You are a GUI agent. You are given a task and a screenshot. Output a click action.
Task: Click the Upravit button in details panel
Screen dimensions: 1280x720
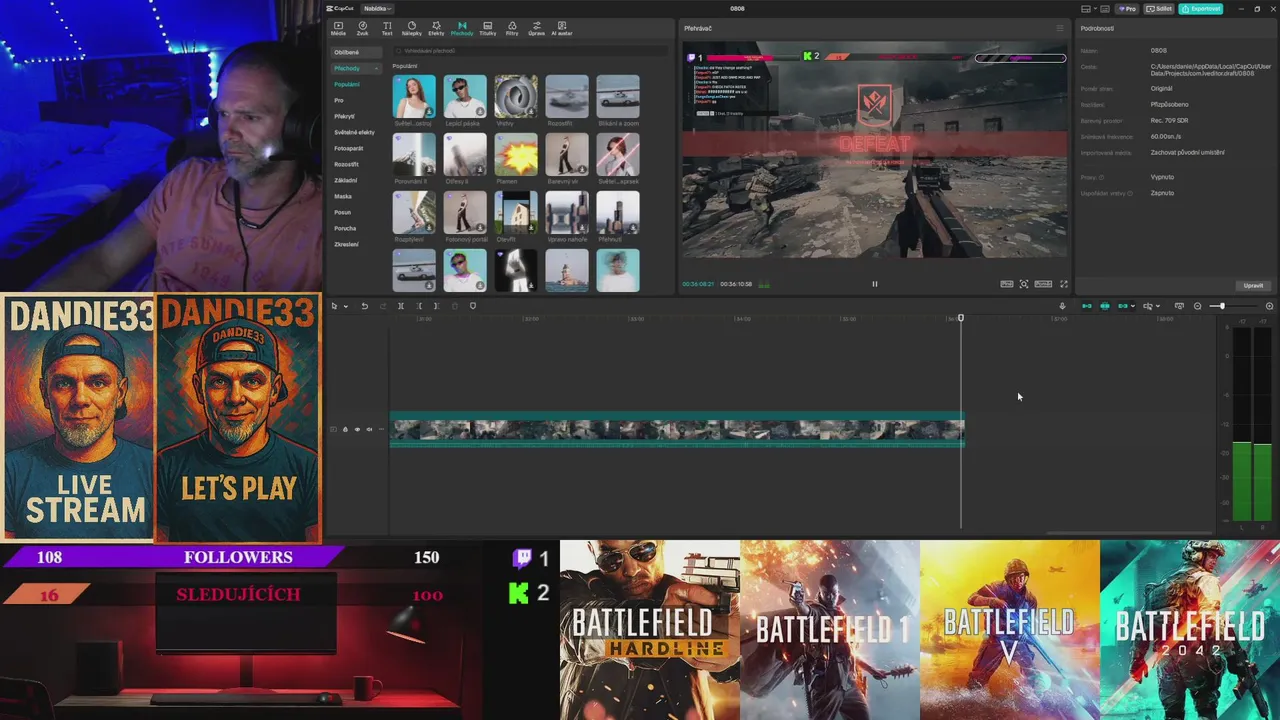[1253, 285]
